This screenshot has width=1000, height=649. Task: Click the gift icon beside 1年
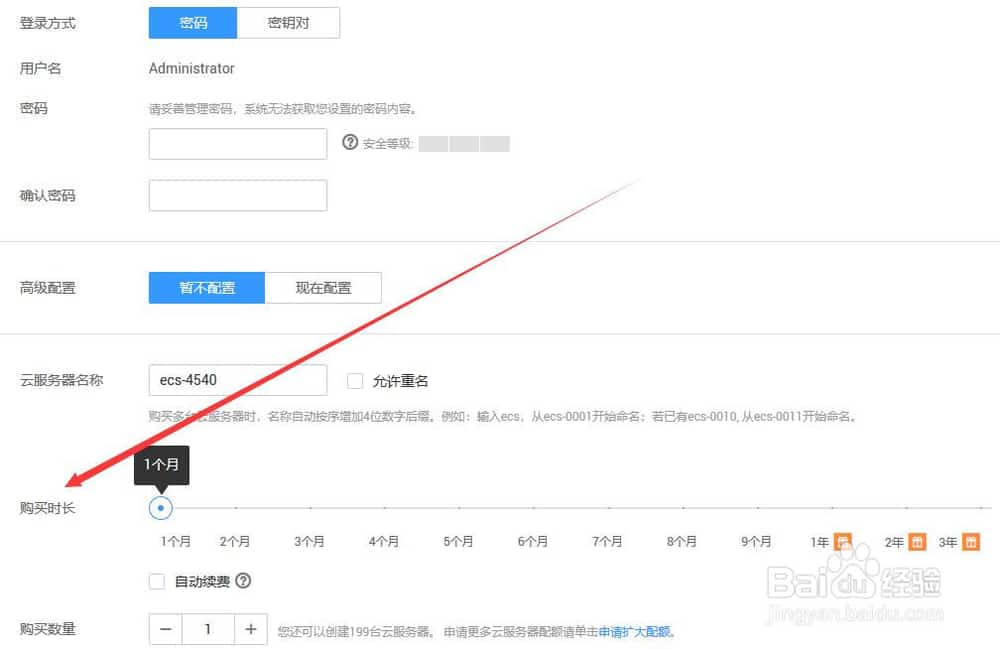(843, 542)
